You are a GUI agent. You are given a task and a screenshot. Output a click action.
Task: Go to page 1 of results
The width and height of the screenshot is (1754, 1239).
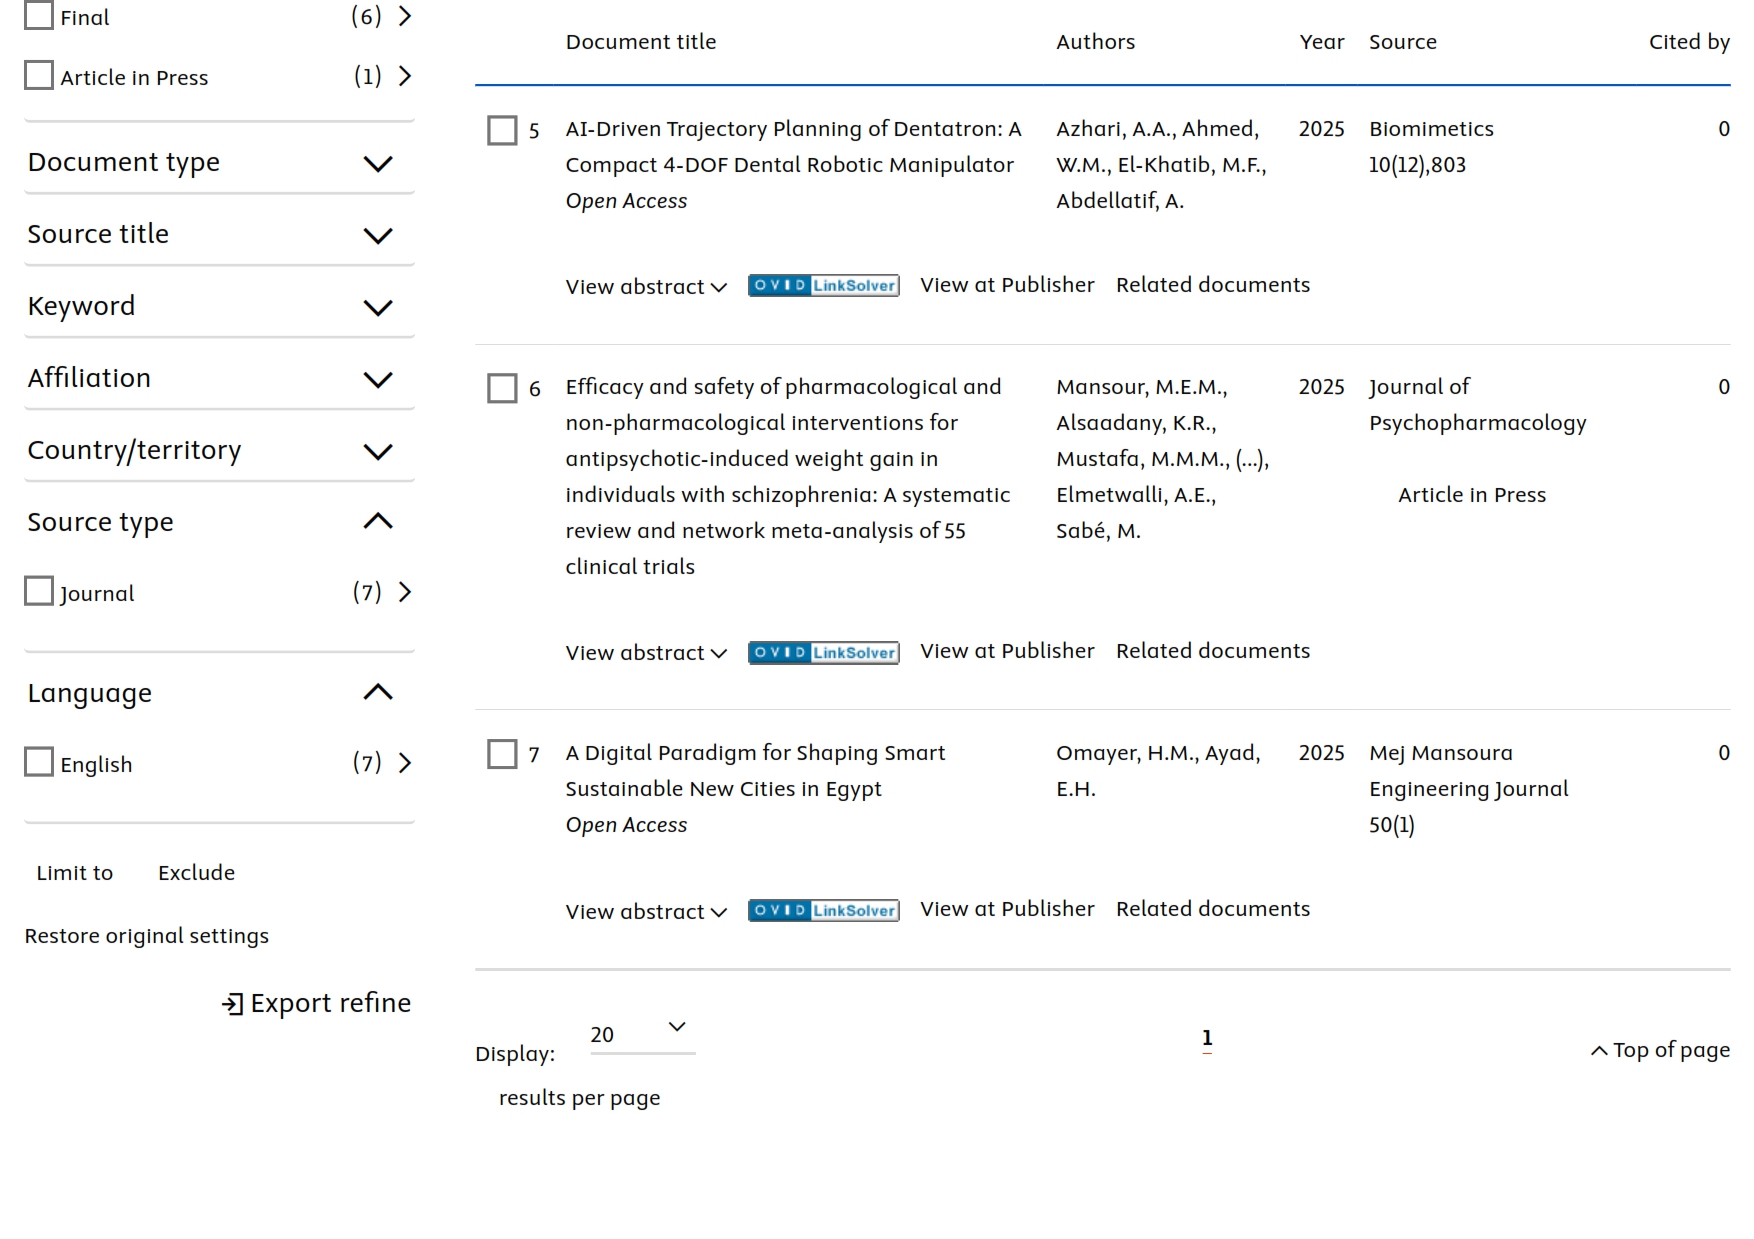[x=1207, y=1038]
